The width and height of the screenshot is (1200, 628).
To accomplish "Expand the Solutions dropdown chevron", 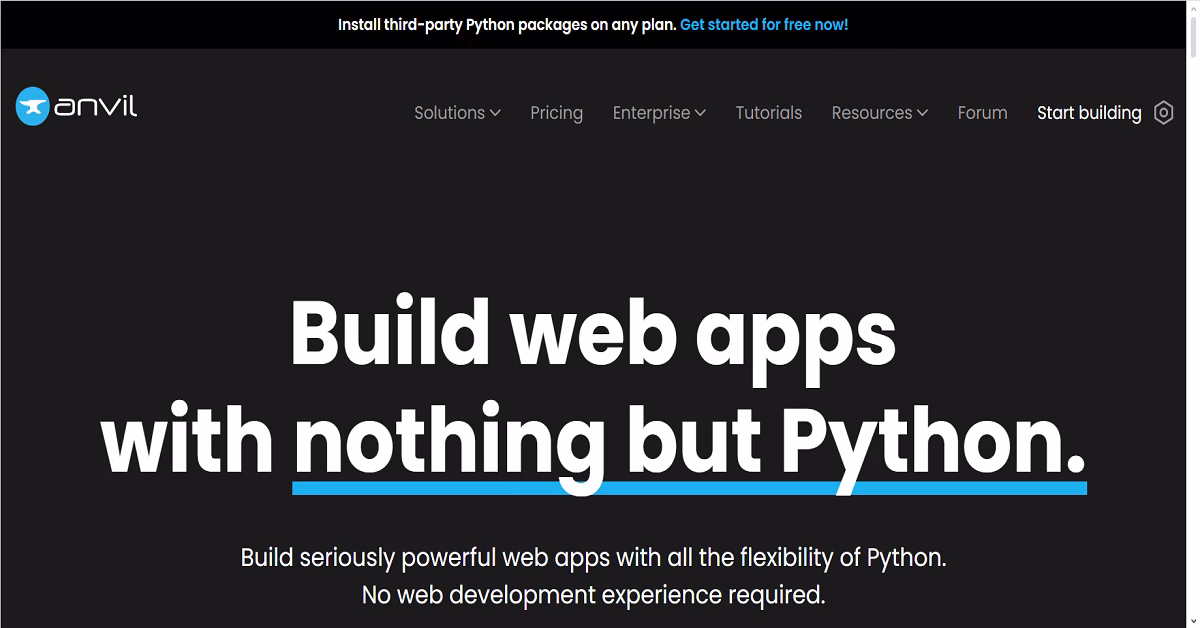I will (495, 113).
